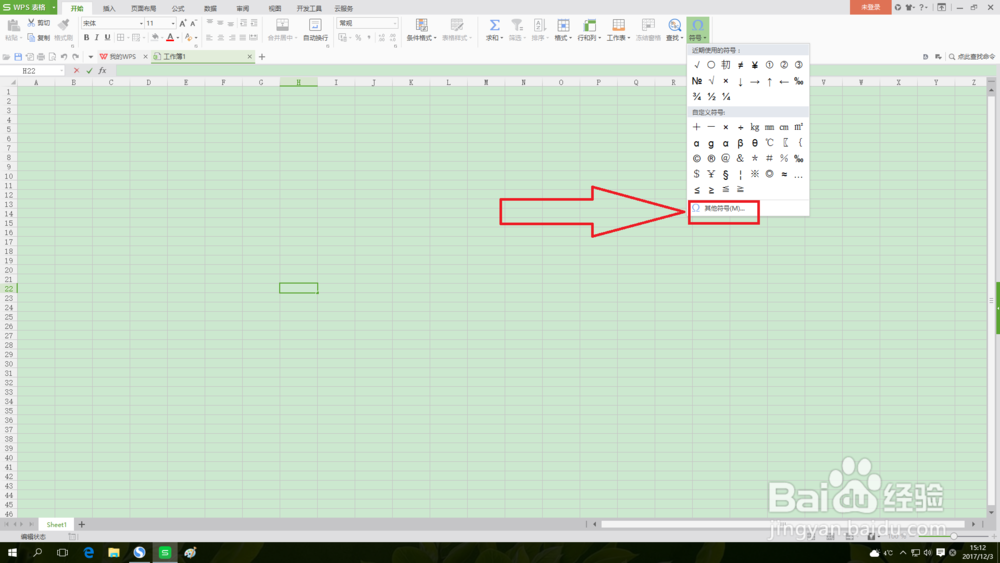Add a new sheet with plus button
1000x563 pixels.
[82, 524]
